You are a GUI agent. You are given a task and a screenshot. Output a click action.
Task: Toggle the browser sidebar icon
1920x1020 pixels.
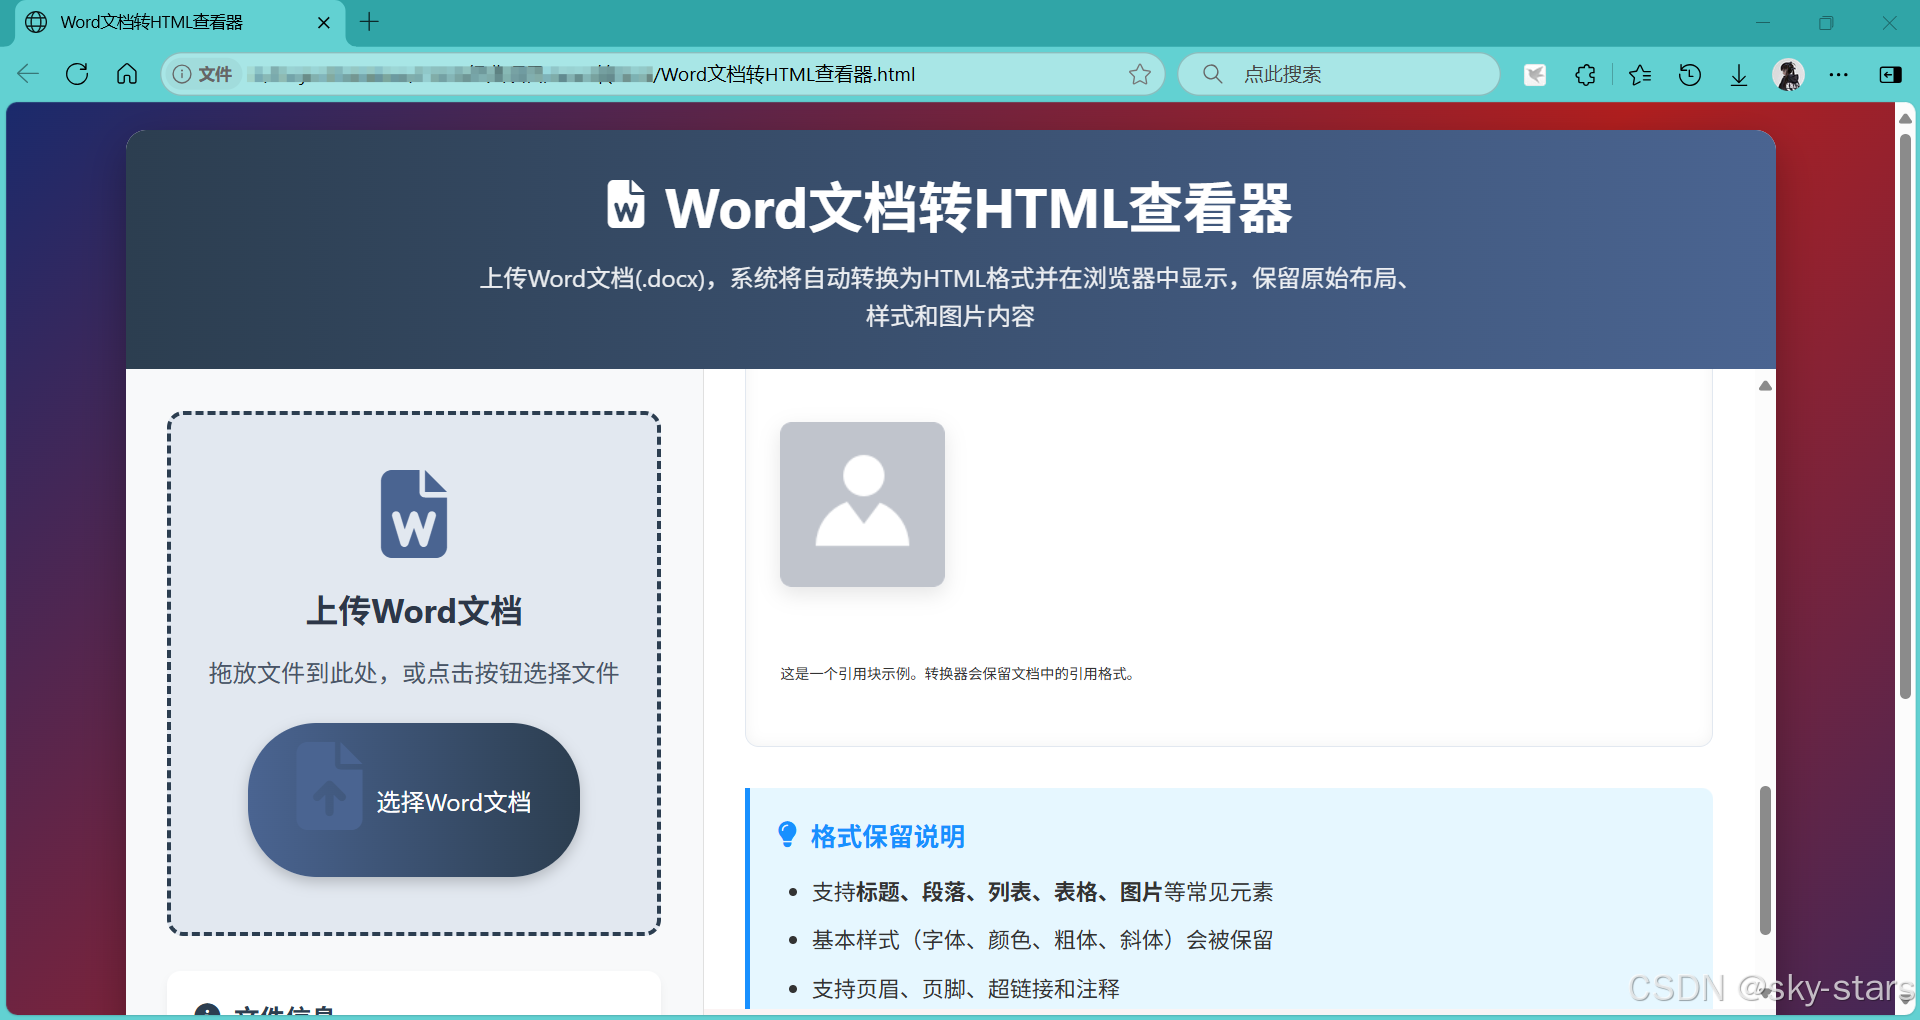coord(1890,74)
